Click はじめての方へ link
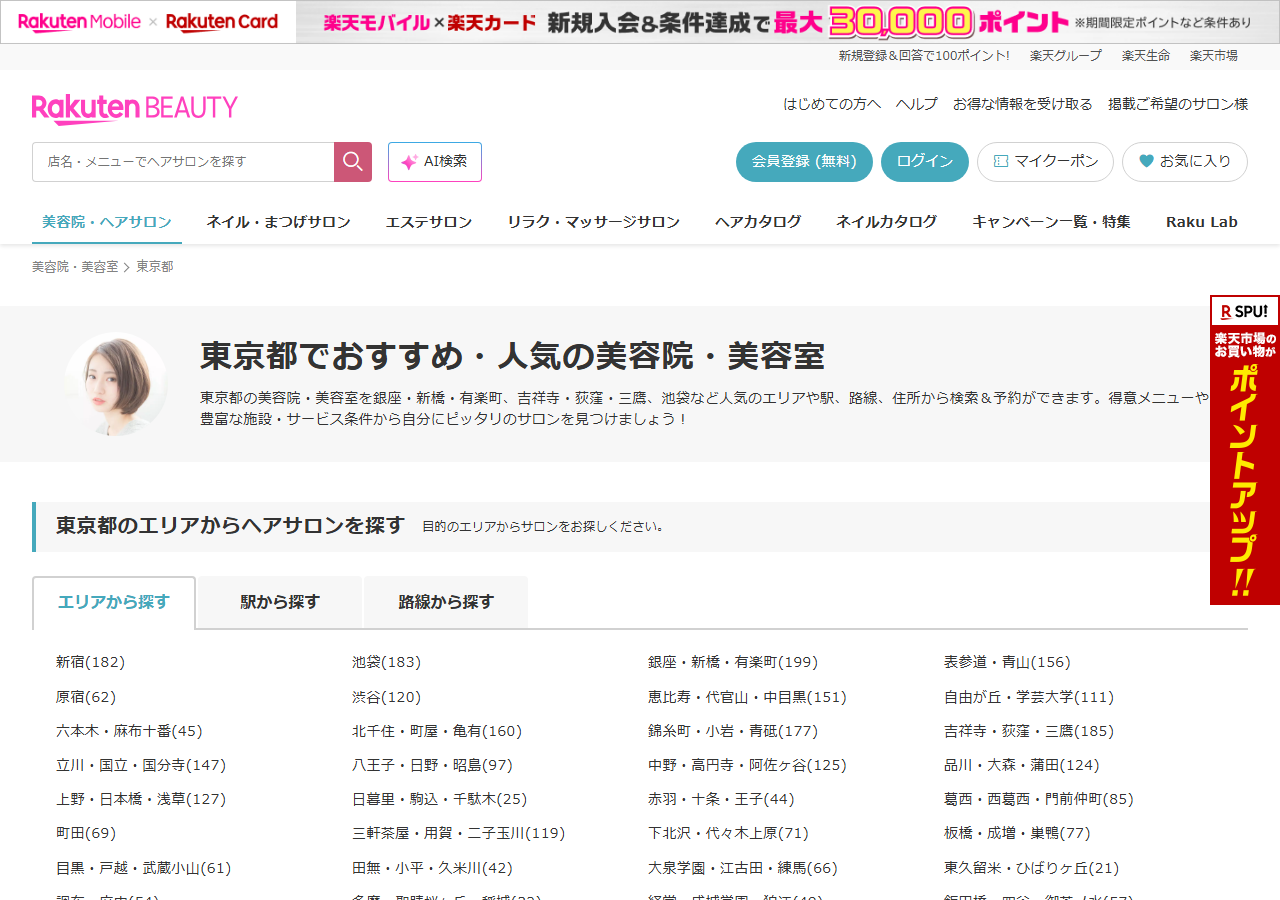The height and width of the screenshot is (900, 1280). [832, 104]
